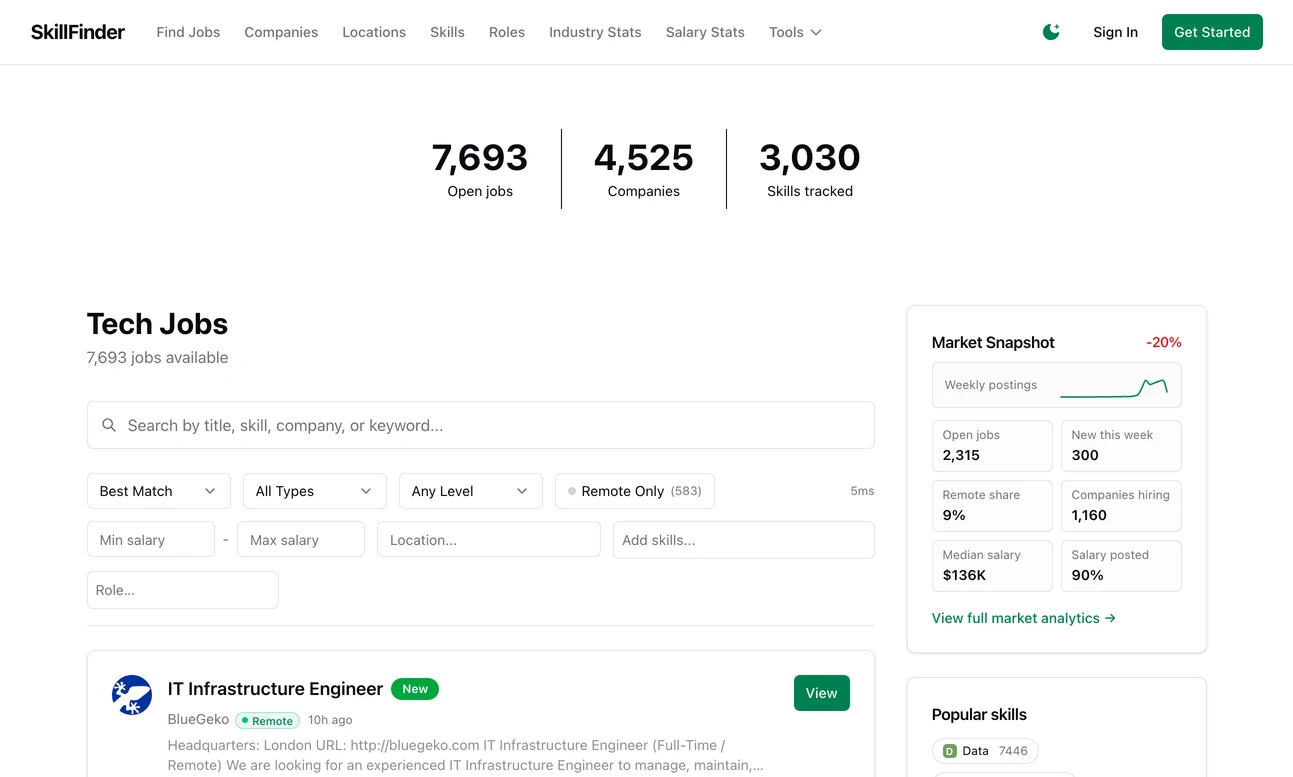This screenshot has width=1293, height=777.
Task: Click the Min salary field
Action: pyautogui.click(x=151, y=540)
